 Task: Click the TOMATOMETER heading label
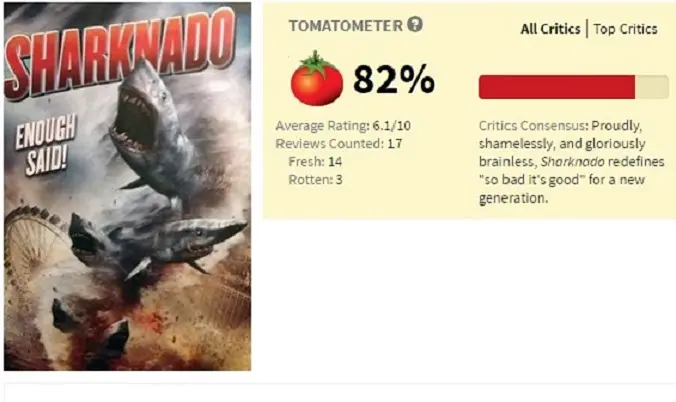(345, 25)
